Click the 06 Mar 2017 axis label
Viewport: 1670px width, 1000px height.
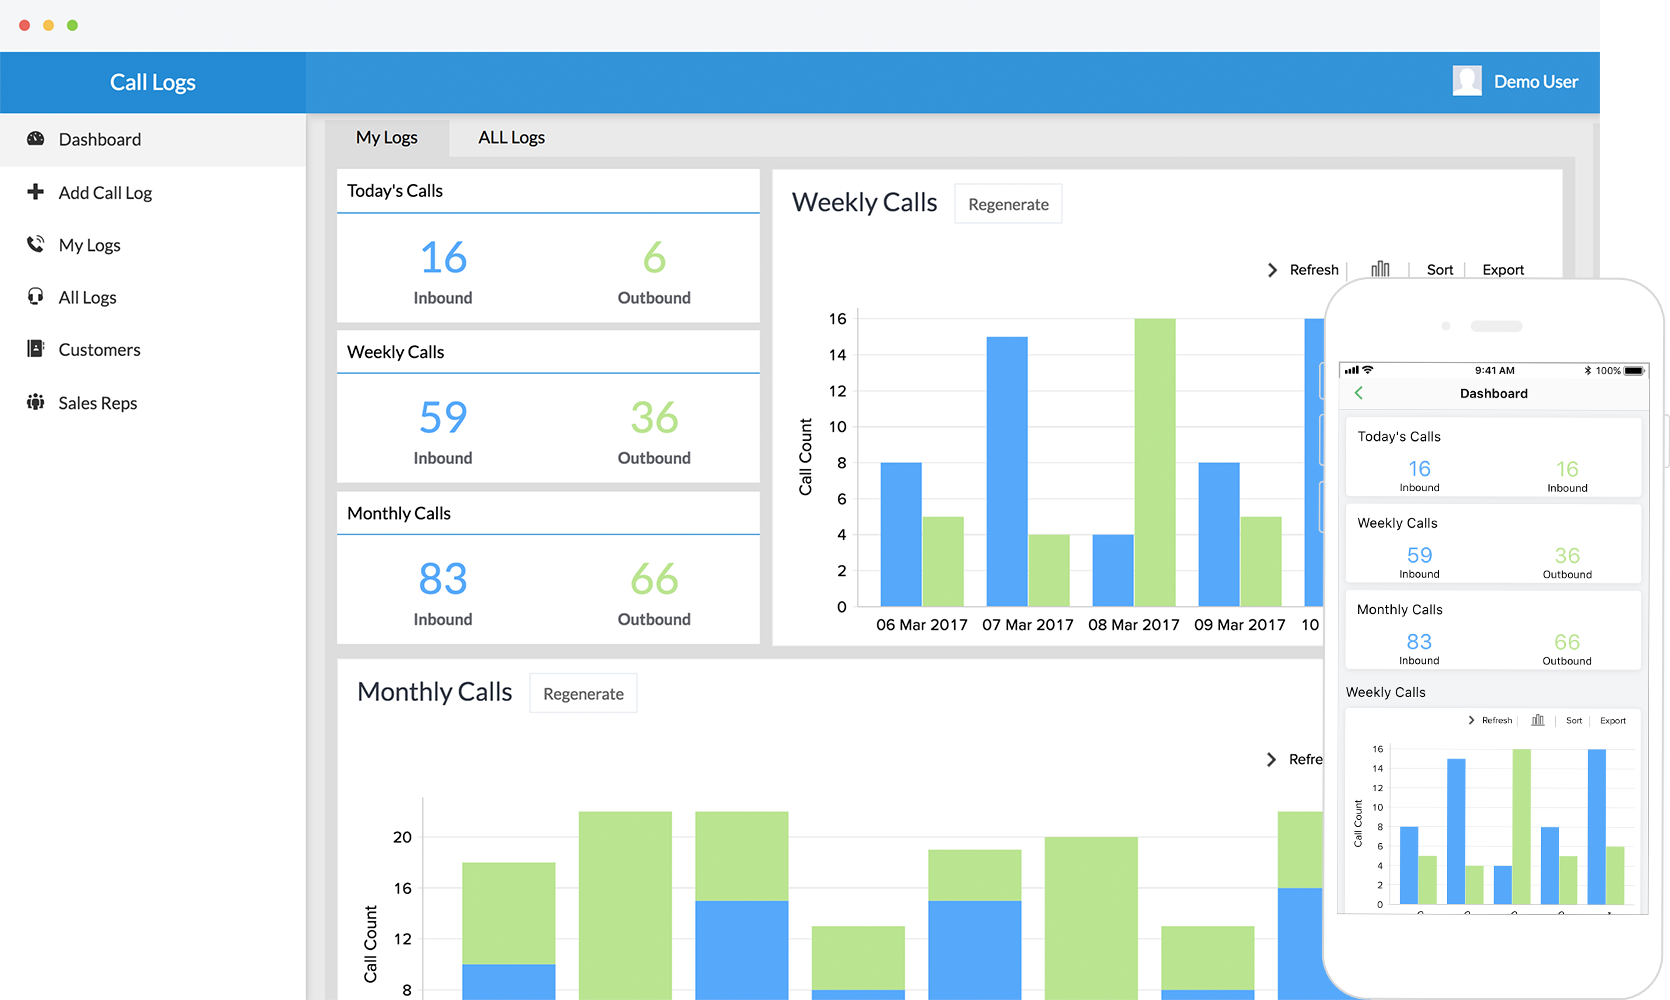click(x=922, y=625)
